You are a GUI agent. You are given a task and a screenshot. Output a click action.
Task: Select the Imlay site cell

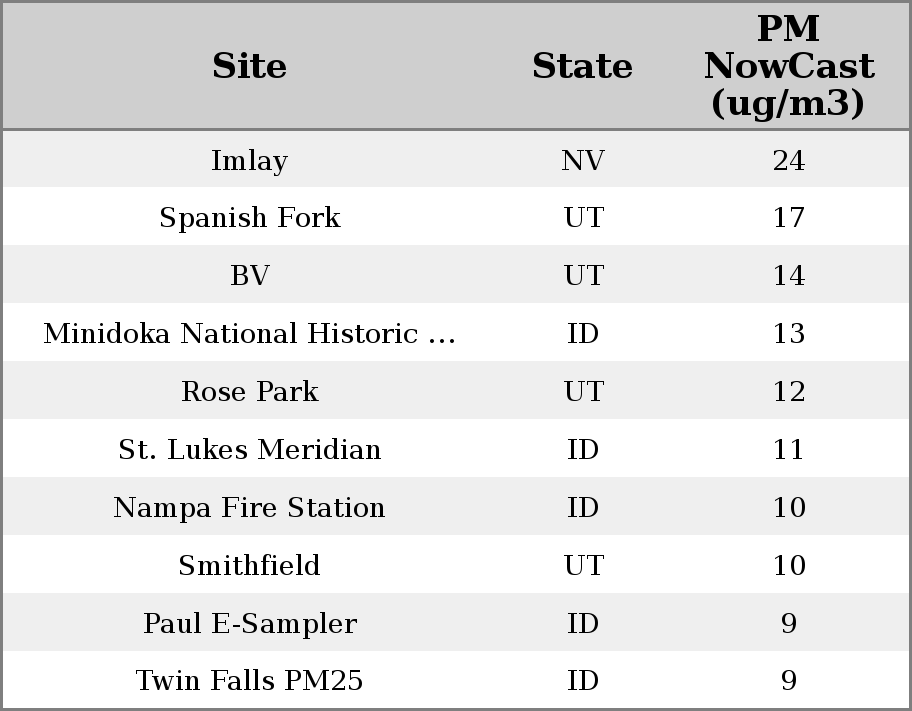click(249, 161)
